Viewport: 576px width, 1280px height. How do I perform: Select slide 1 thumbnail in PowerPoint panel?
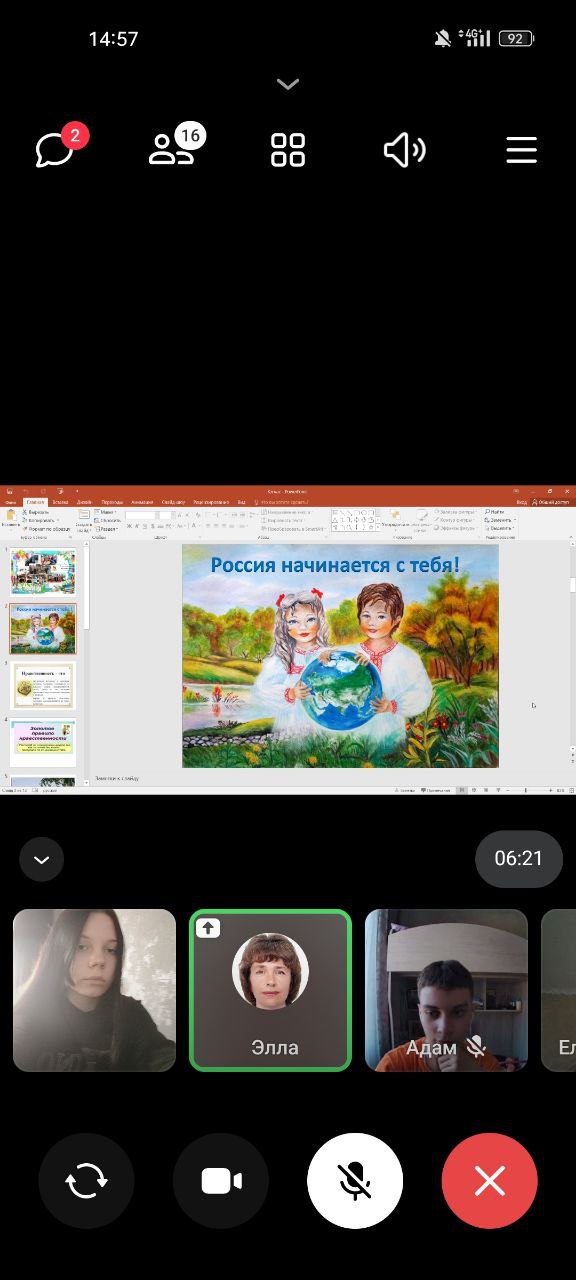pos(42,572)
